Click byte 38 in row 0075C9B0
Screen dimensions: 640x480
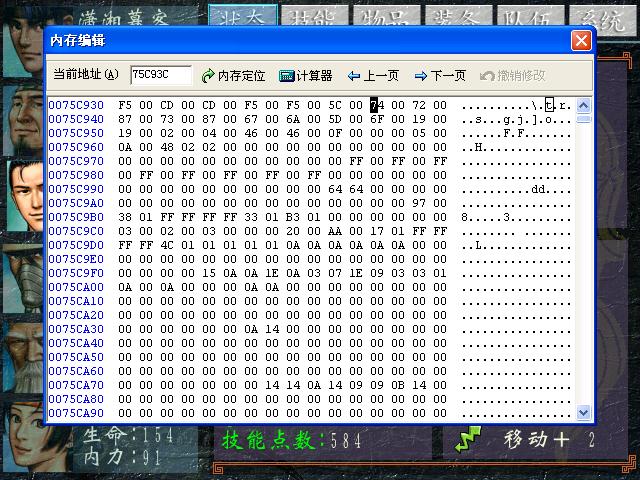pyautogui.click(x=125, y=217)
